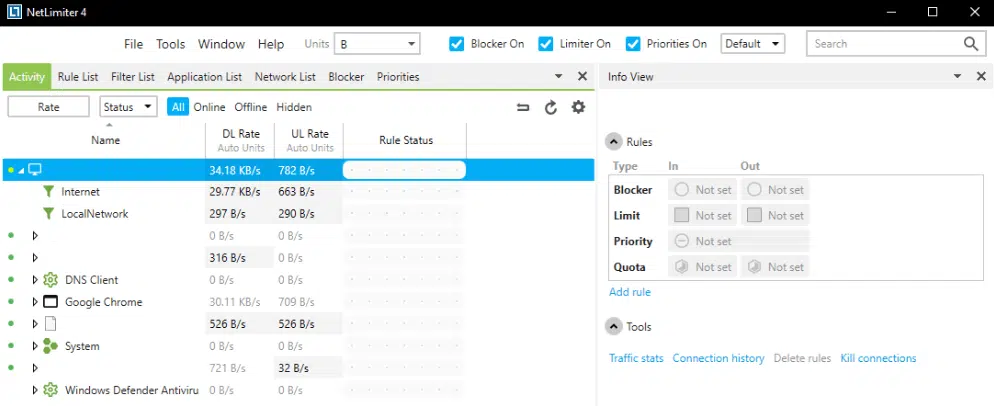Expand the Windows Defender Antivirus row
This screenshot has width=994, height=406.
click(35, 390)
